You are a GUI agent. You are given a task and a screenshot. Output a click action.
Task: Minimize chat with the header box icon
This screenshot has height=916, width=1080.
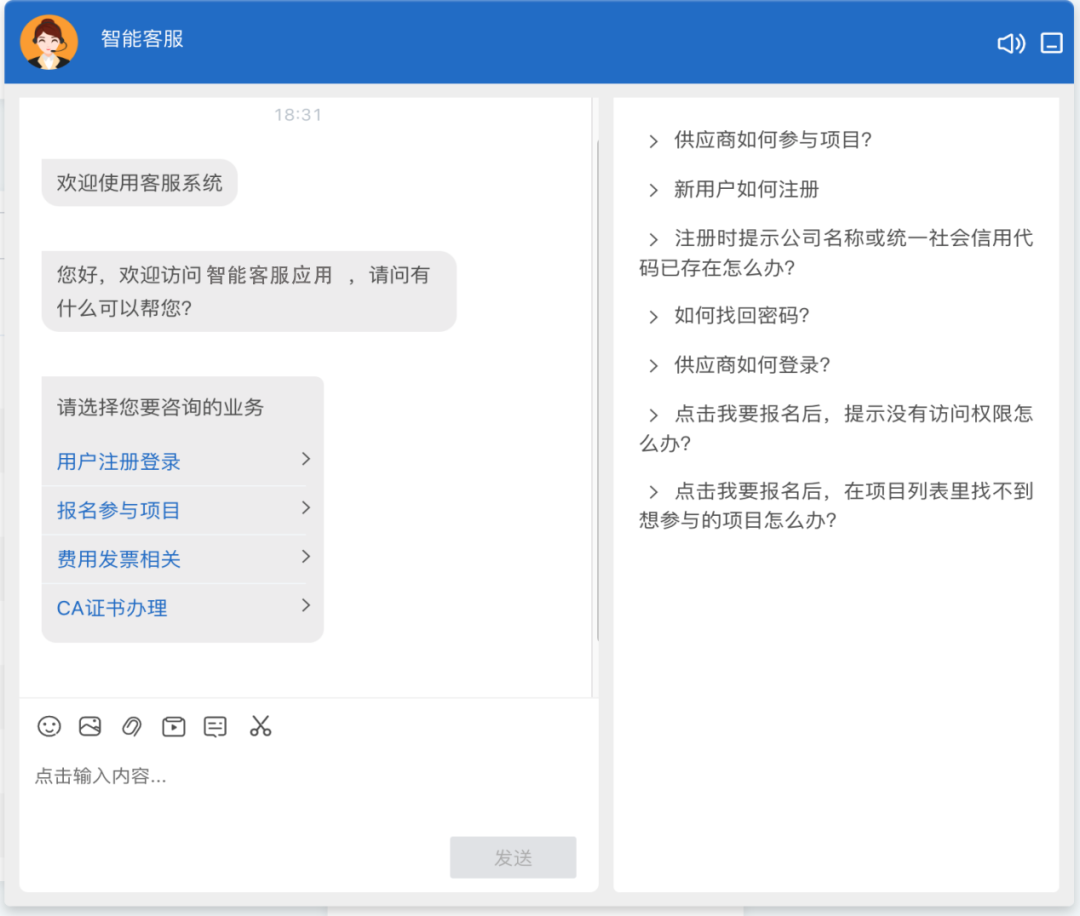tap(1051, 43)
